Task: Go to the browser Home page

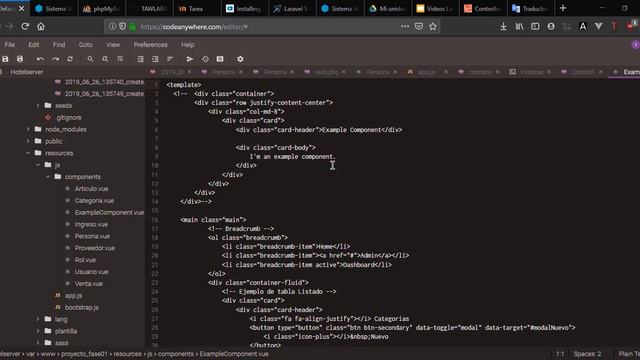Action: (41, 27)
